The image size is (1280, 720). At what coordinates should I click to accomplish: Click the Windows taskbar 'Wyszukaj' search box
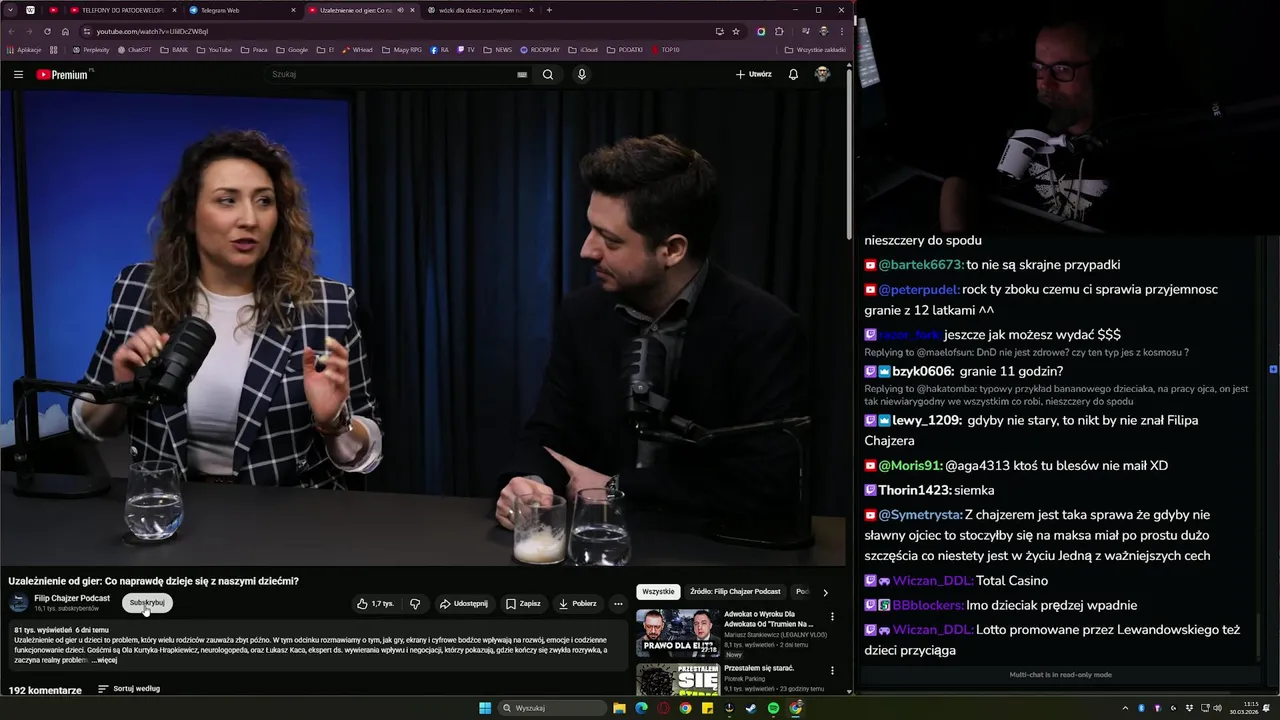click(553, 708)
